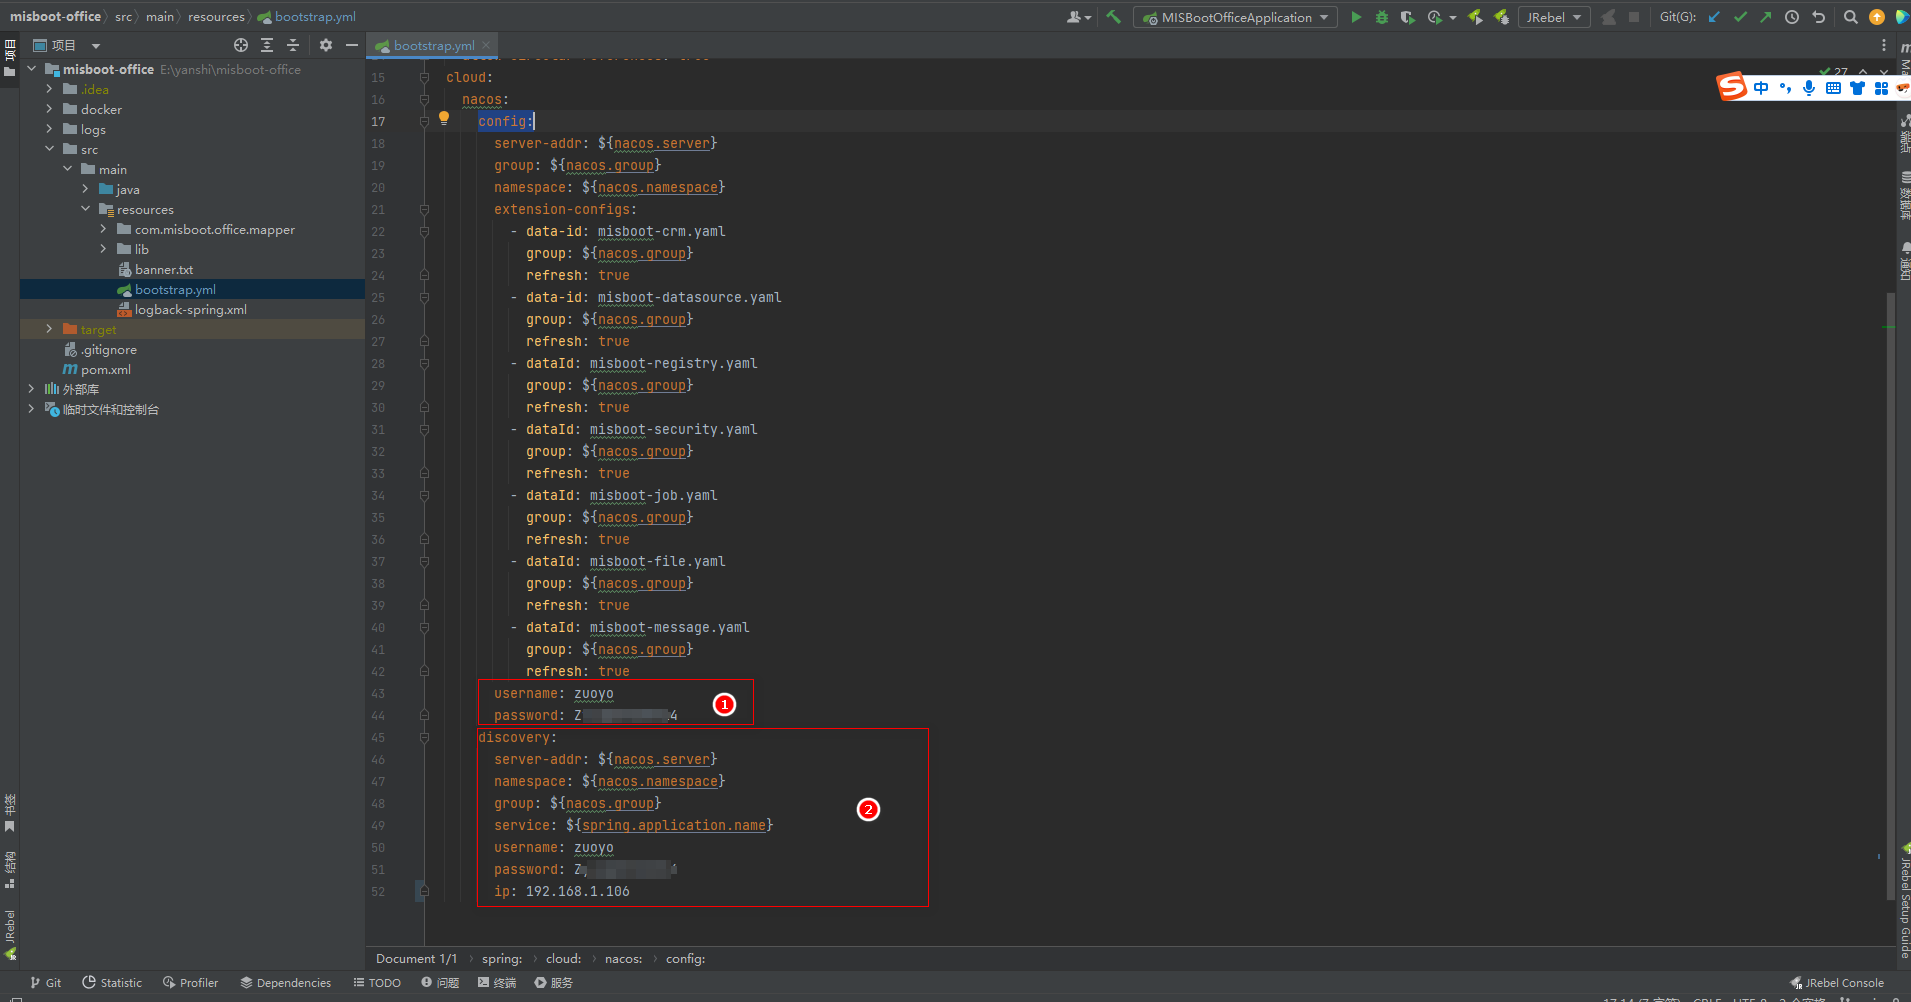Expand the target folder
The image size is (1911, 1002).
[49, 329]
